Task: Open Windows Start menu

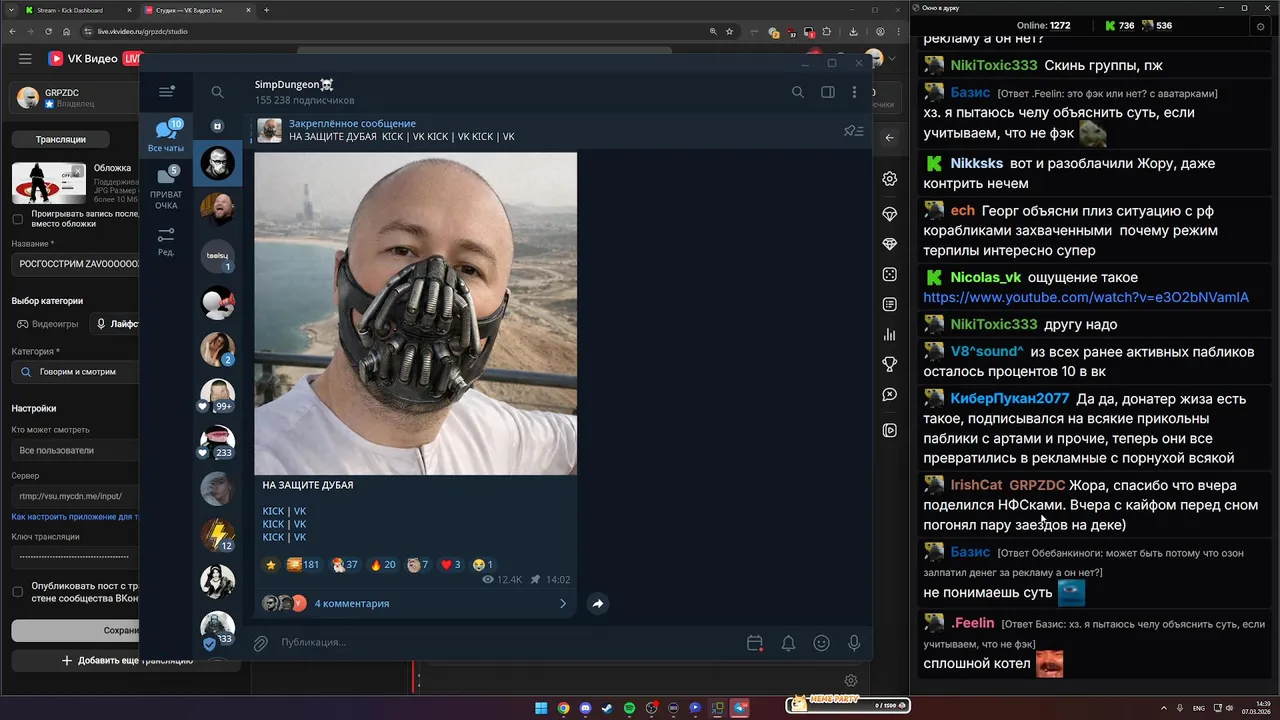Action: pos(541,708)
